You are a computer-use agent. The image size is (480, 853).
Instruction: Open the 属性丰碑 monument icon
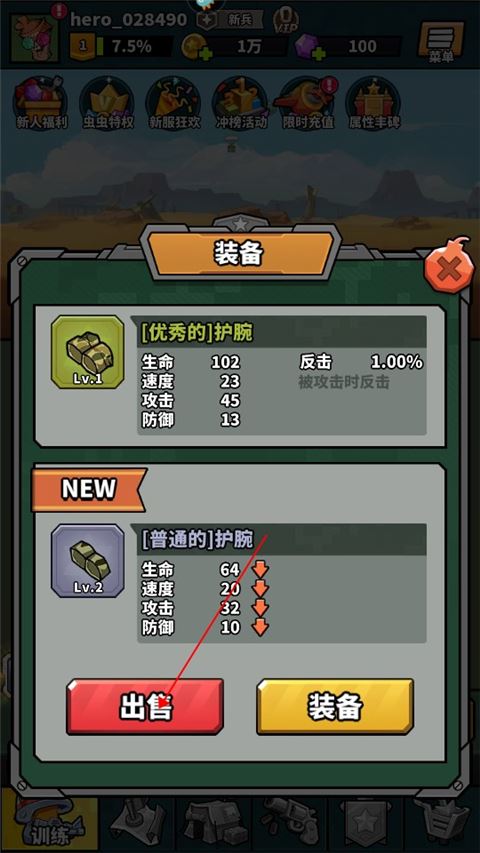click(373, 103)
